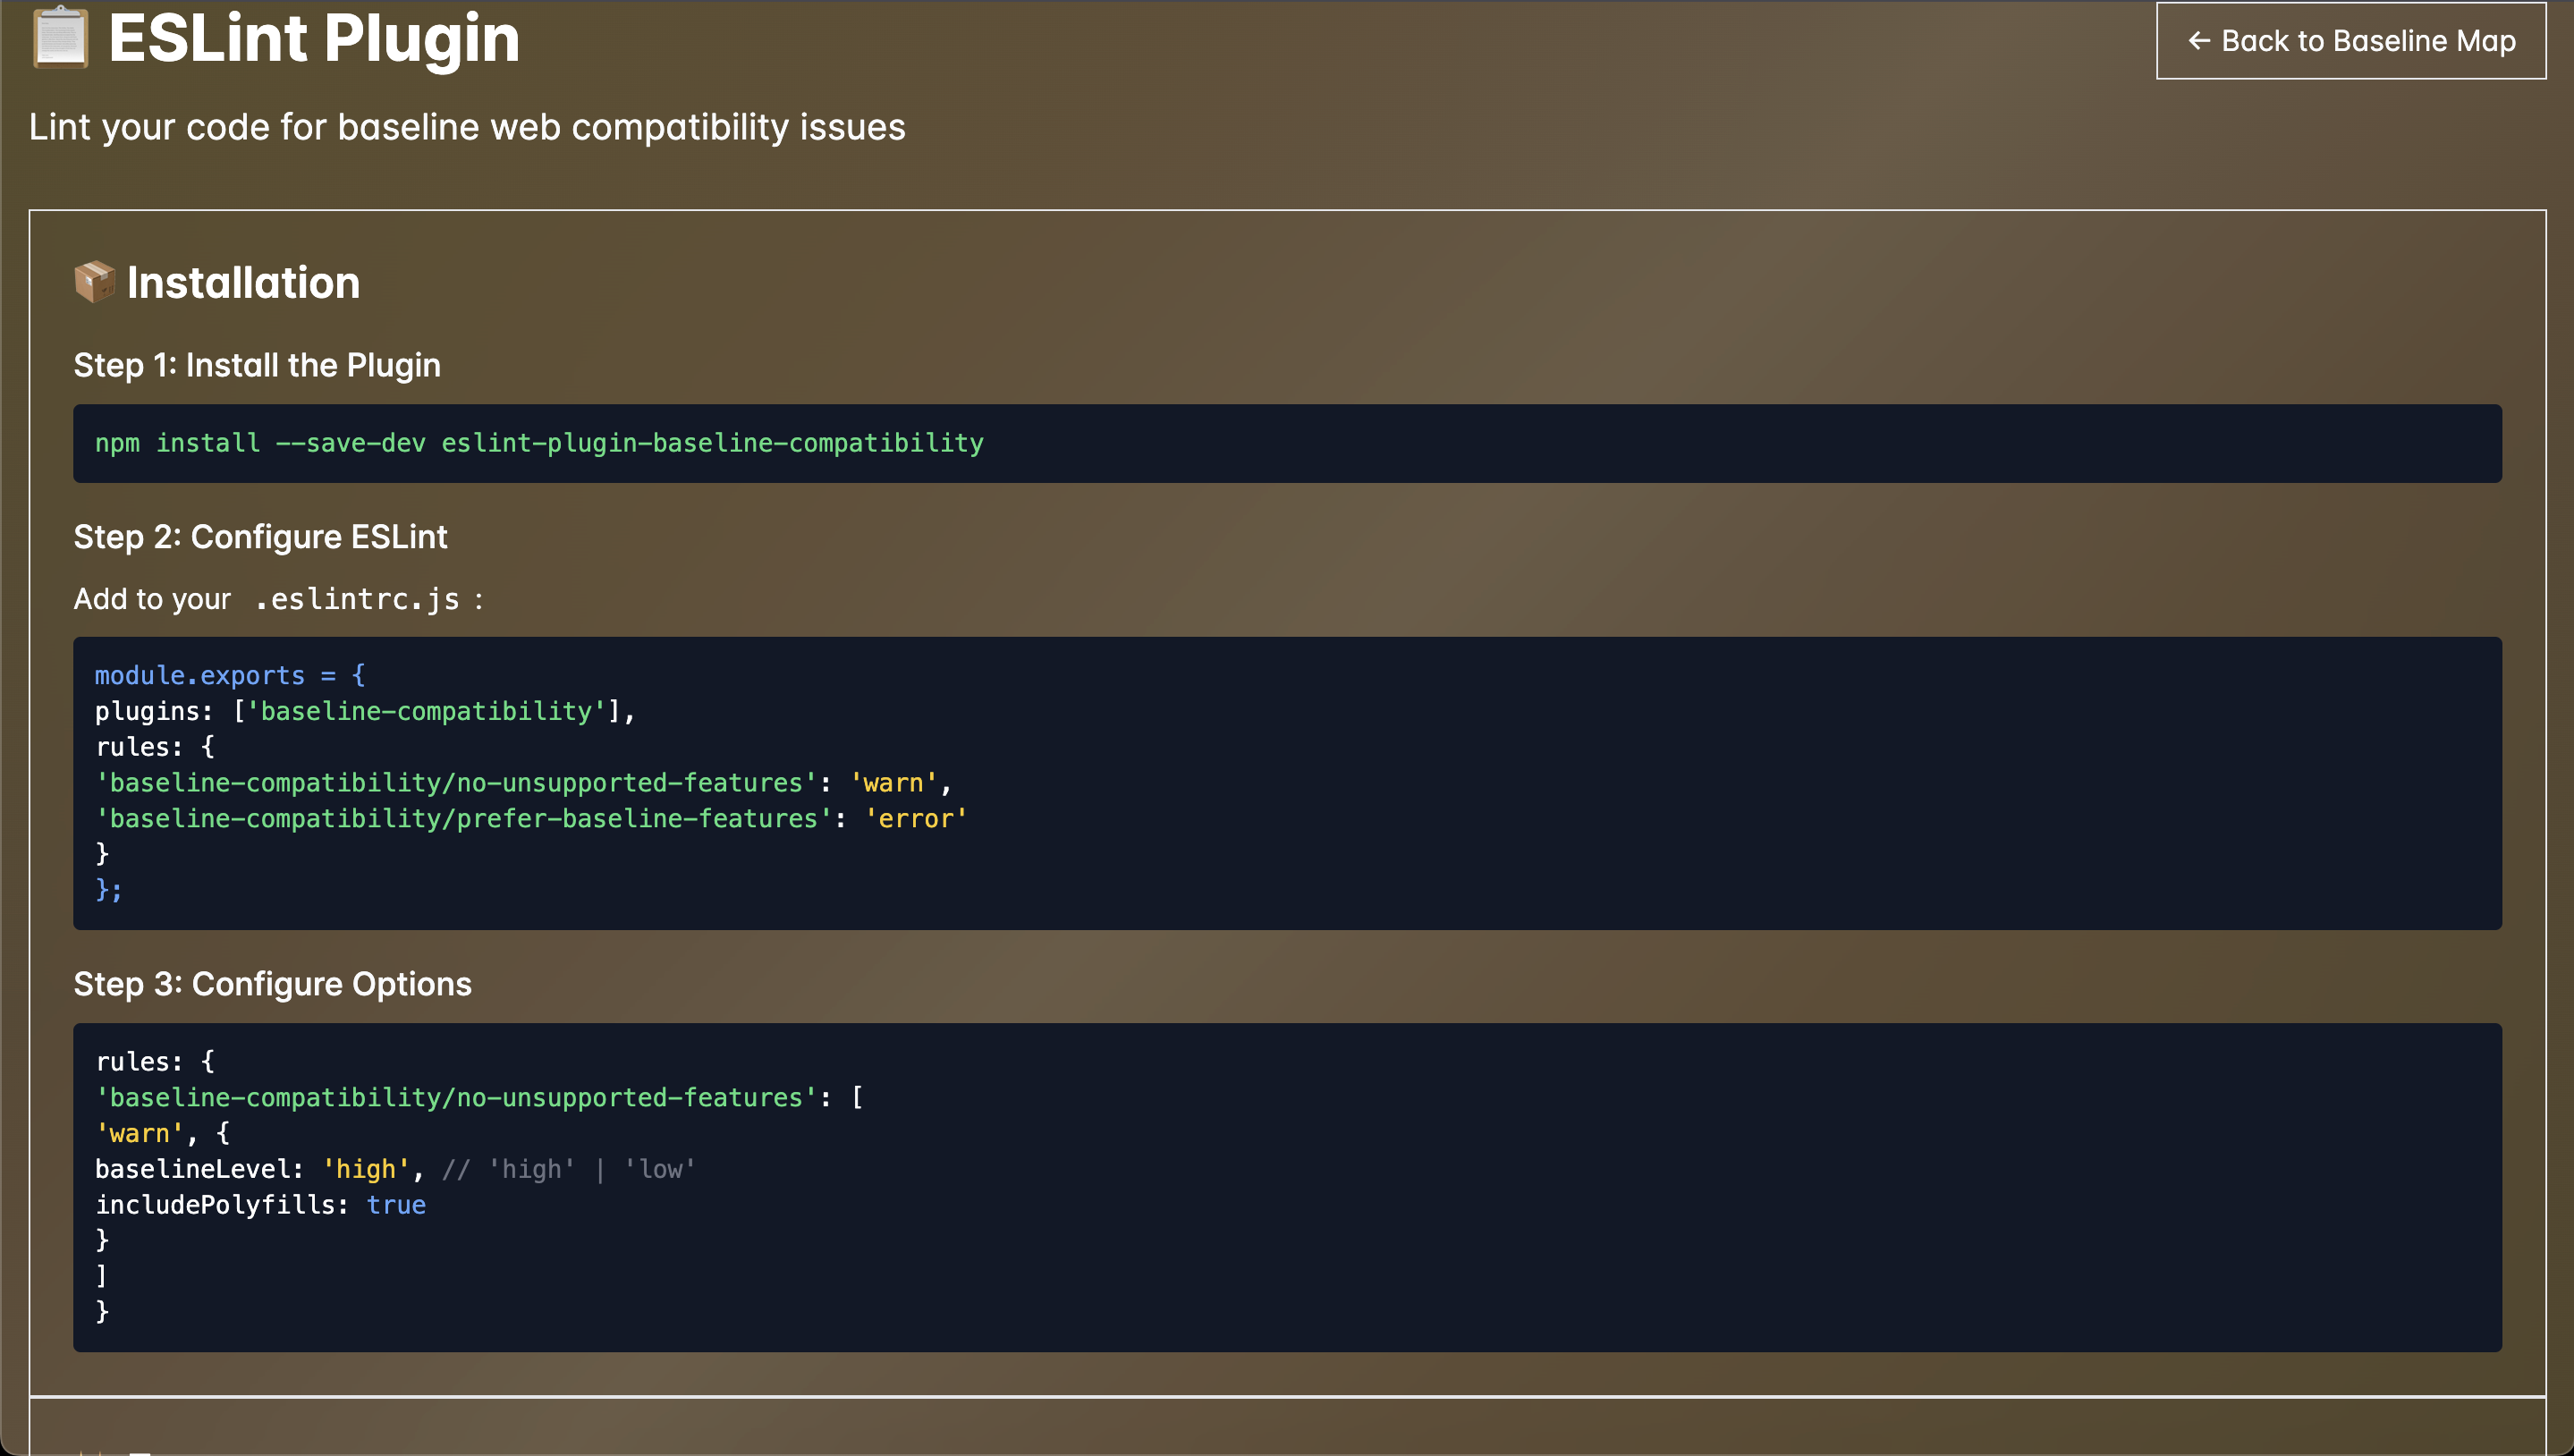Click the left arrow in Back button

[x=2198, y=41]
